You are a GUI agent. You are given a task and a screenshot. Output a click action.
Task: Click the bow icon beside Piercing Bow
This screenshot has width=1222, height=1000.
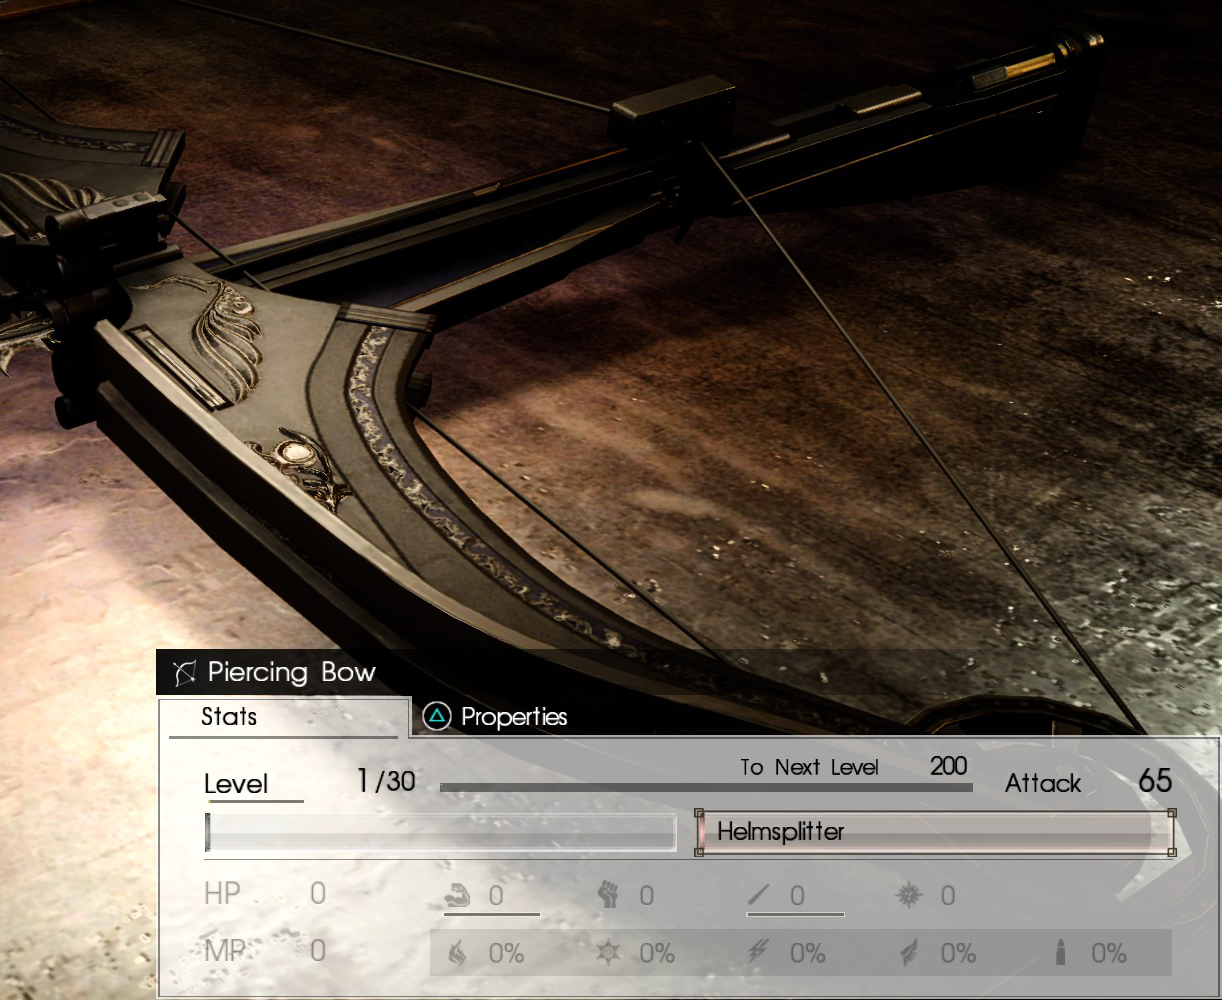point(183,673)
